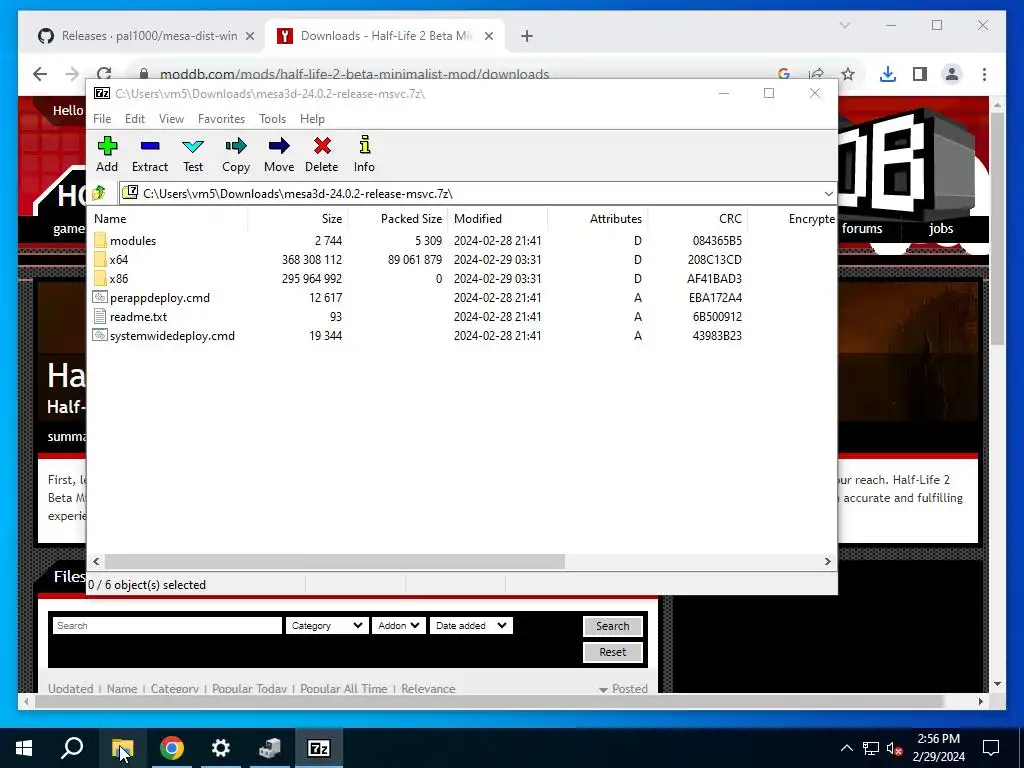Switch to Chrome in taskbar
This screenshot has width=1024, height=768.
tap(172, 748)
